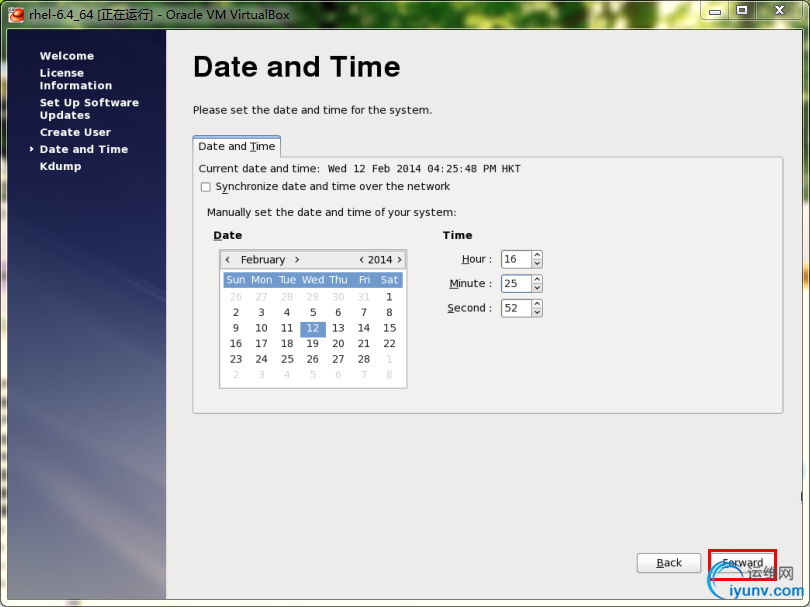
Task: Click the Wed column header
Action: click(x=313, y=280)
